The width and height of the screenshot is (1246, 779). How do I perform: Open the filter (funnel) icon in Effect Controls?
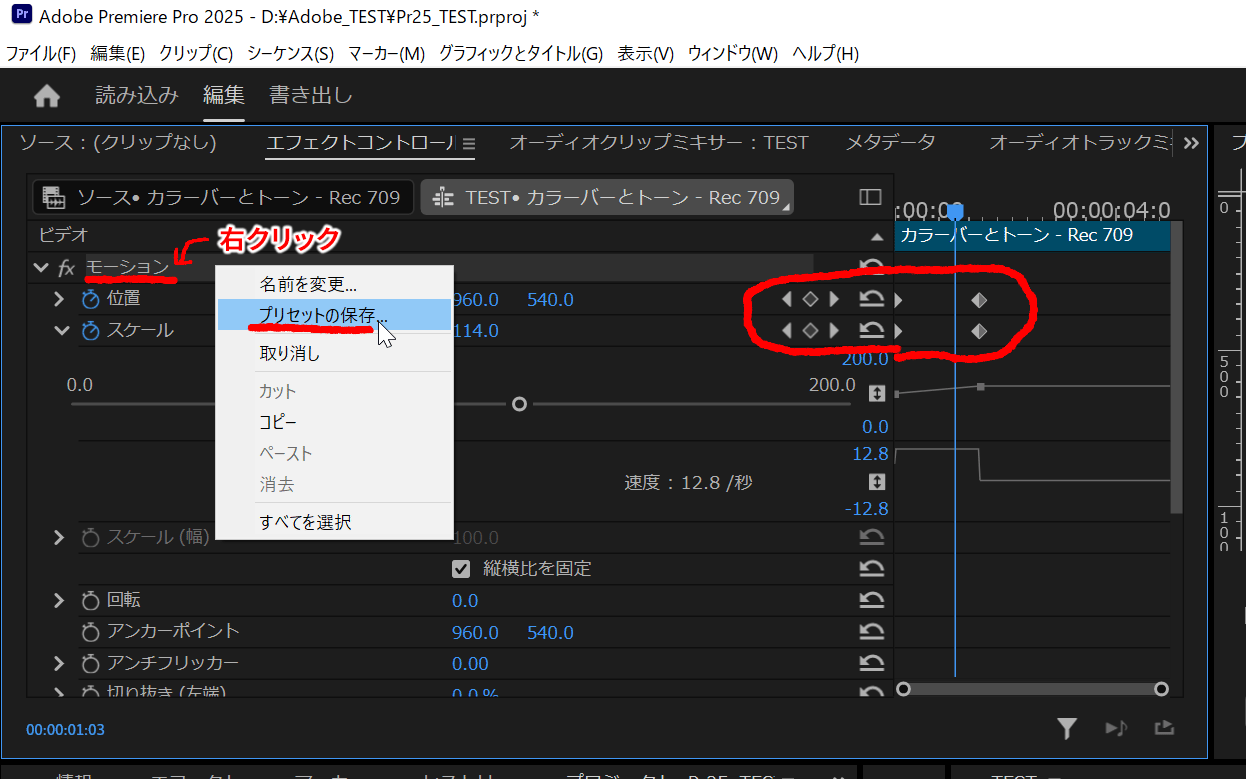tap(1066, 729)
